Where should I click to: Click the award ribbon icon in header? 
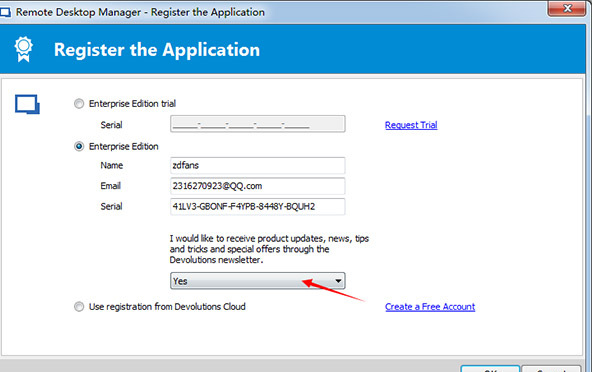[24, 49]
